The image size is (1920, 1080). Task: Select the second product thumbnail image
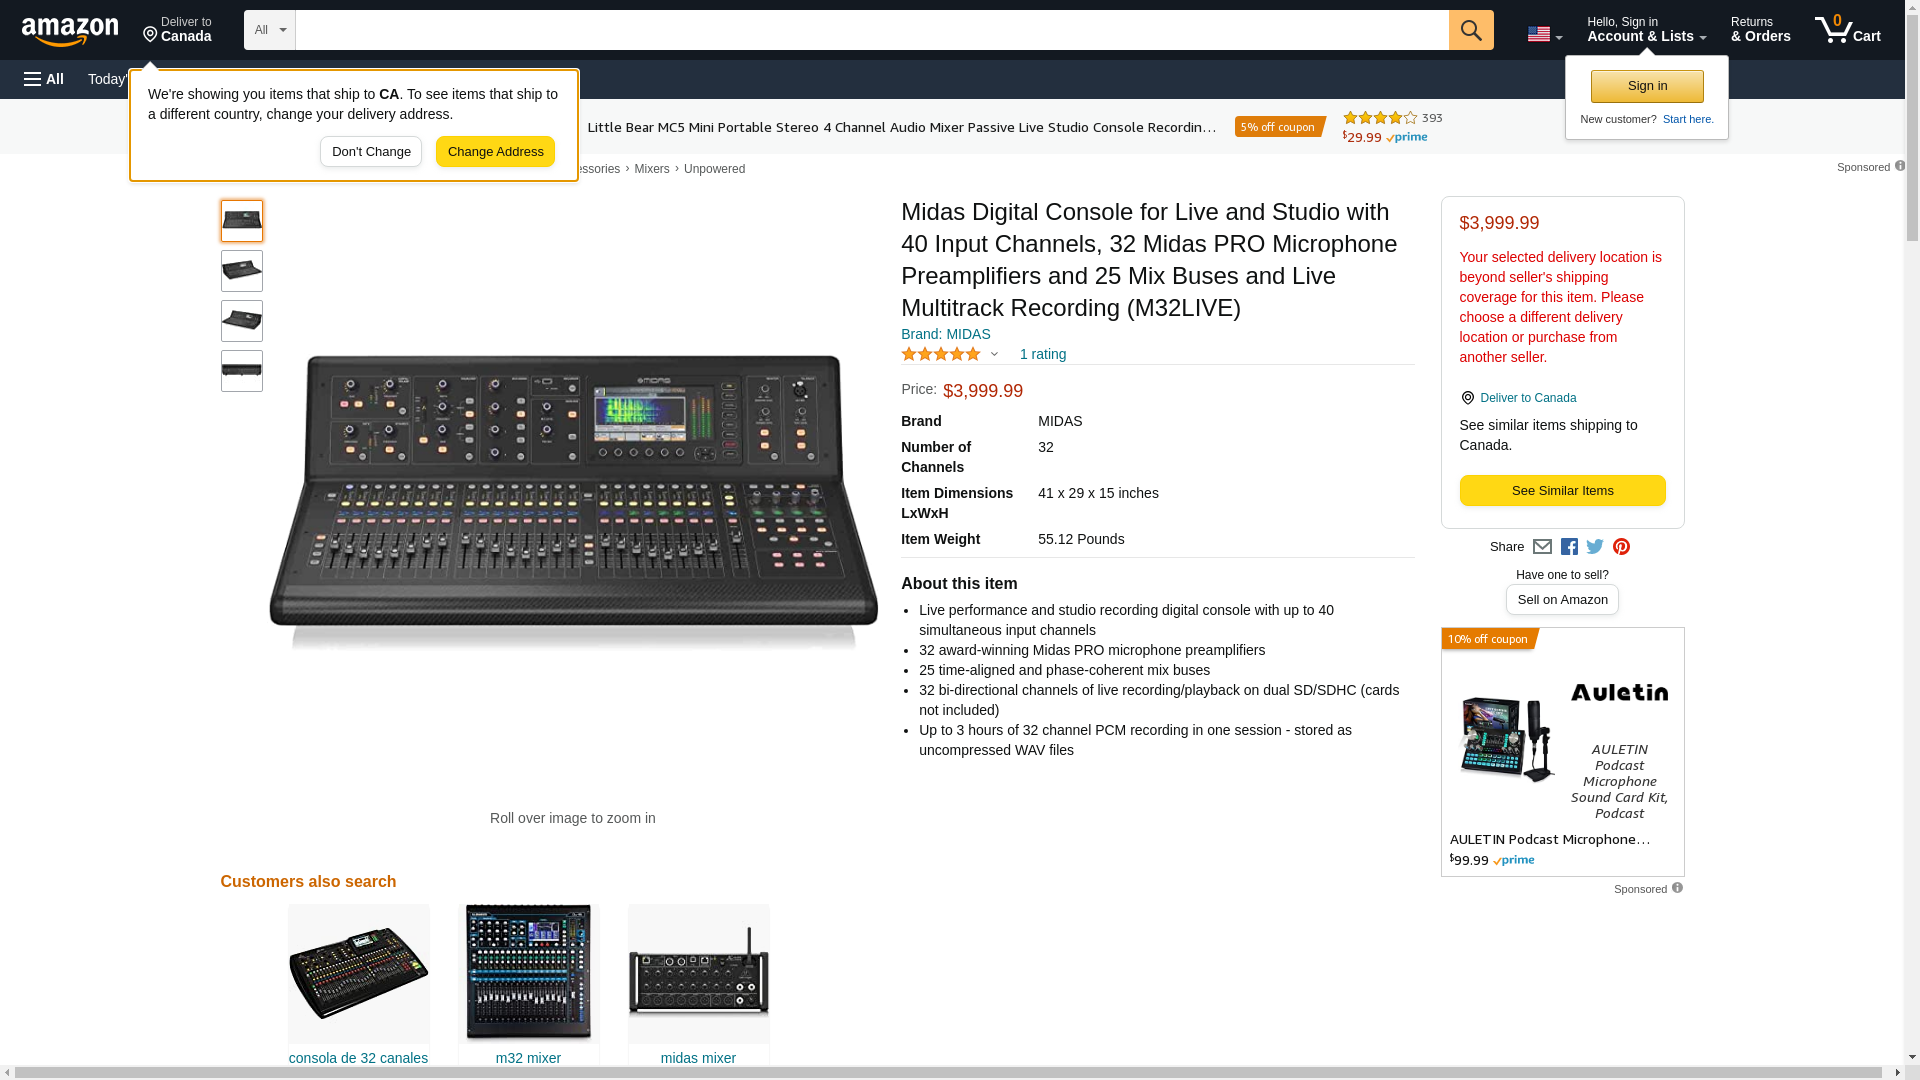(x=242, y=271)
